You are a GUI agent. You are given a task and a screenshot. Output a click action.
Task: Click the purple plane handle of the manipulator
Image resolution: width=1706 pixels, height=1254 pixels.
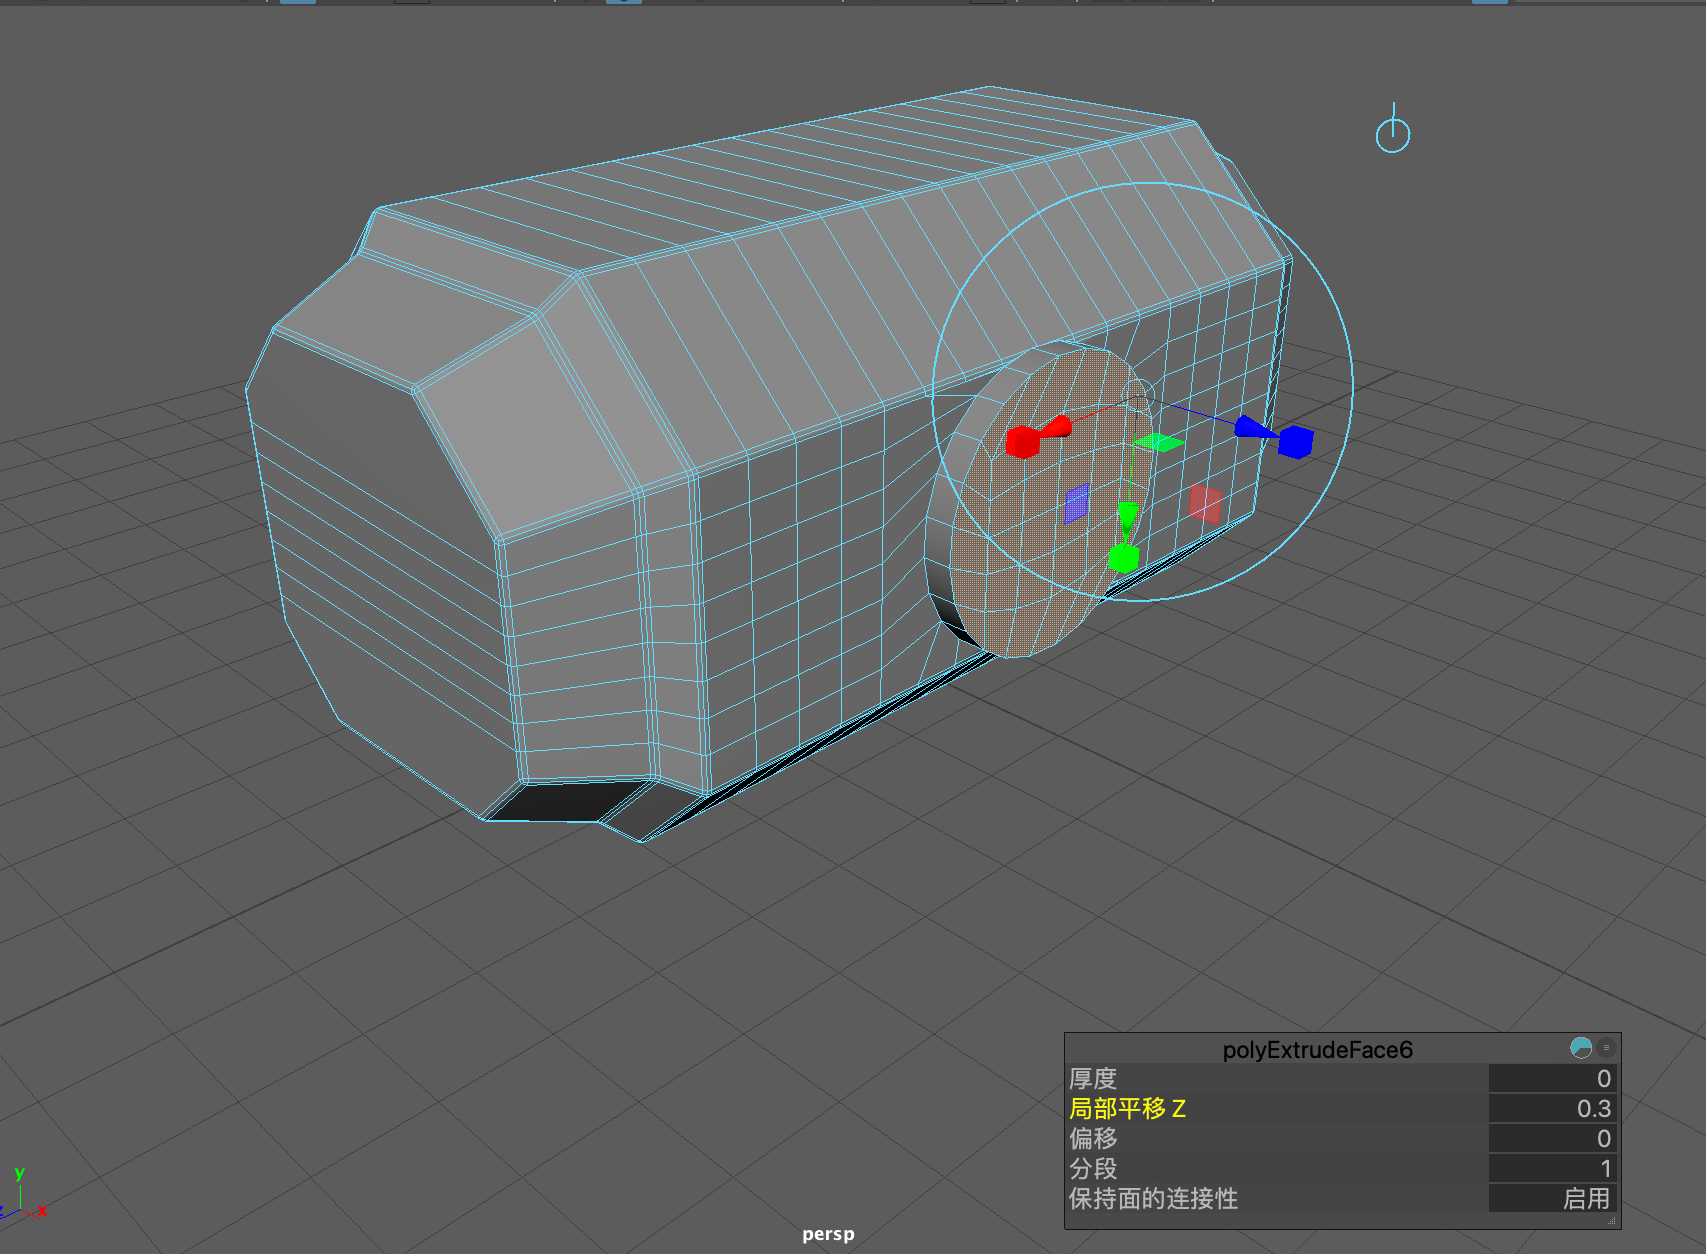(x=1076, y=503)
